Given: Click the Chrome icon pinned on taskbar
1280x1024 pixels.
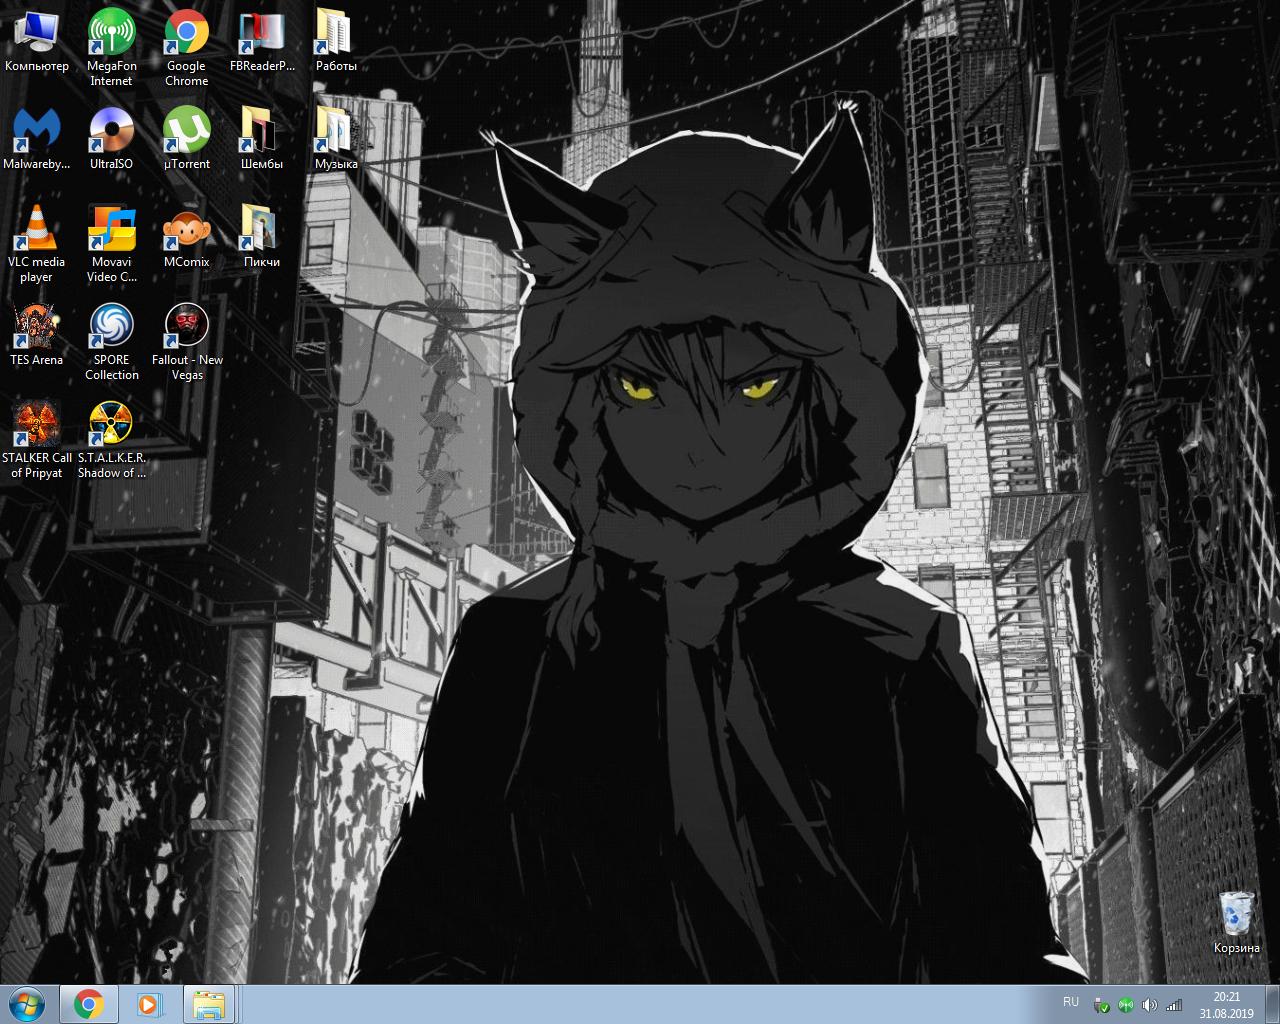Looking at the screenshot, I should click(89, 1004).
